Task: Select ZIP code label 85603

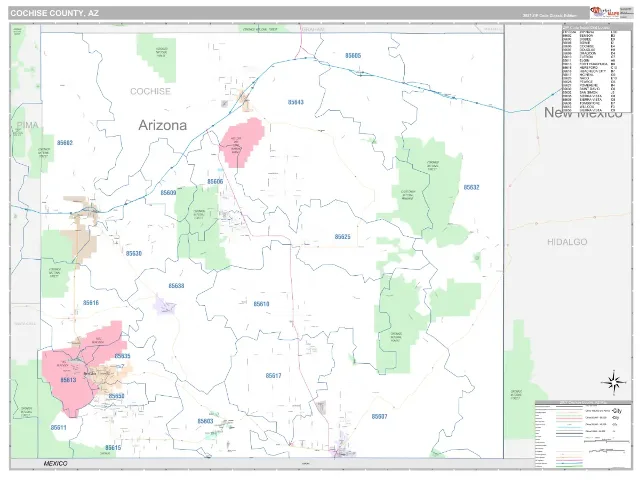Action: click(x=205, y=421)
